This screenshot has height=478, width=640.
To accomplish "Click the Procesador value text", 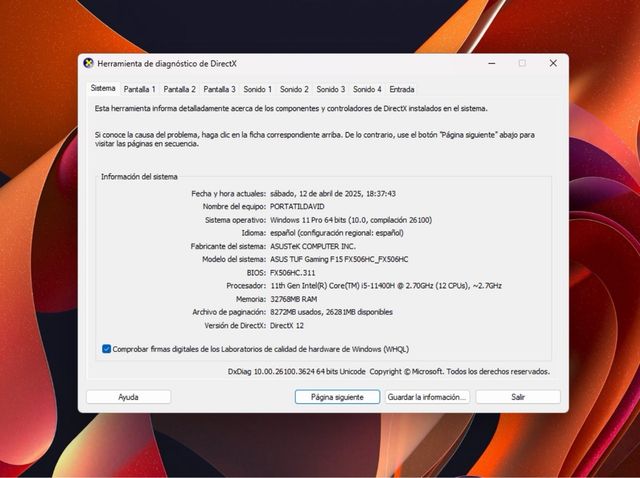I will coord(385,285).
